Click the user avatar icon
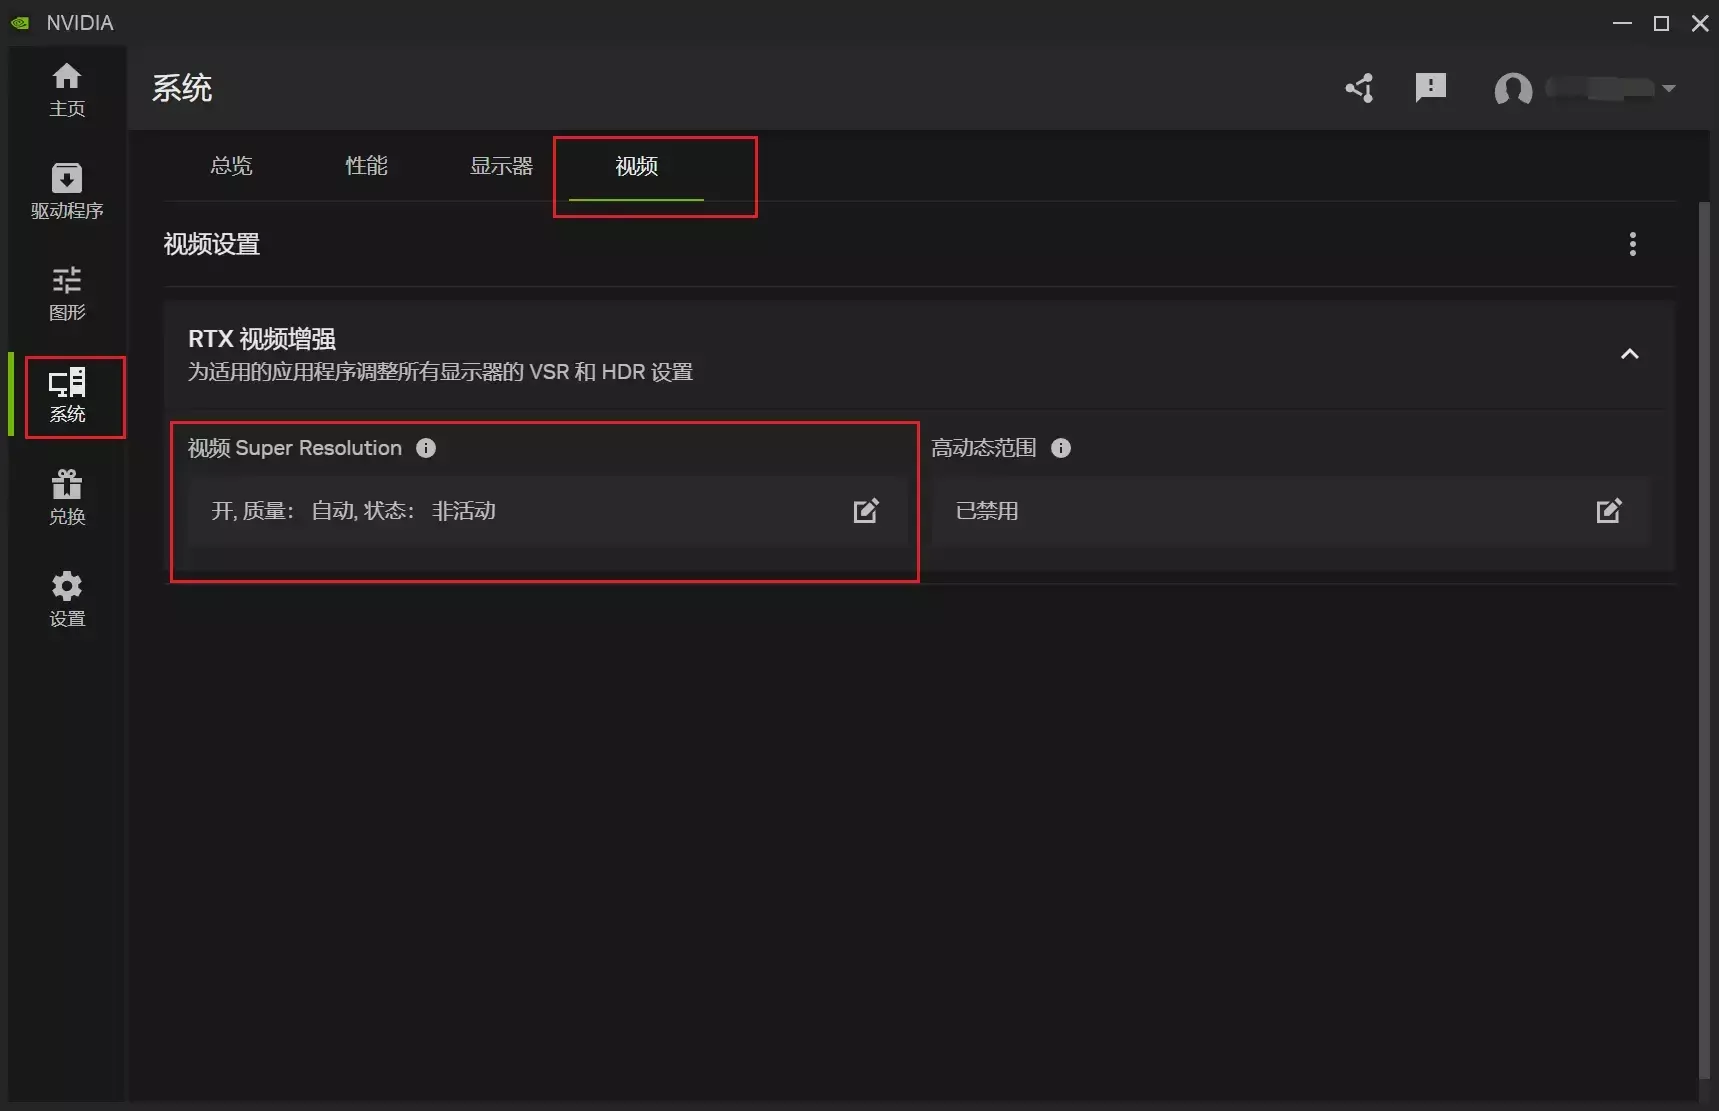Screen dimensions: 1719x1111 1513,89
